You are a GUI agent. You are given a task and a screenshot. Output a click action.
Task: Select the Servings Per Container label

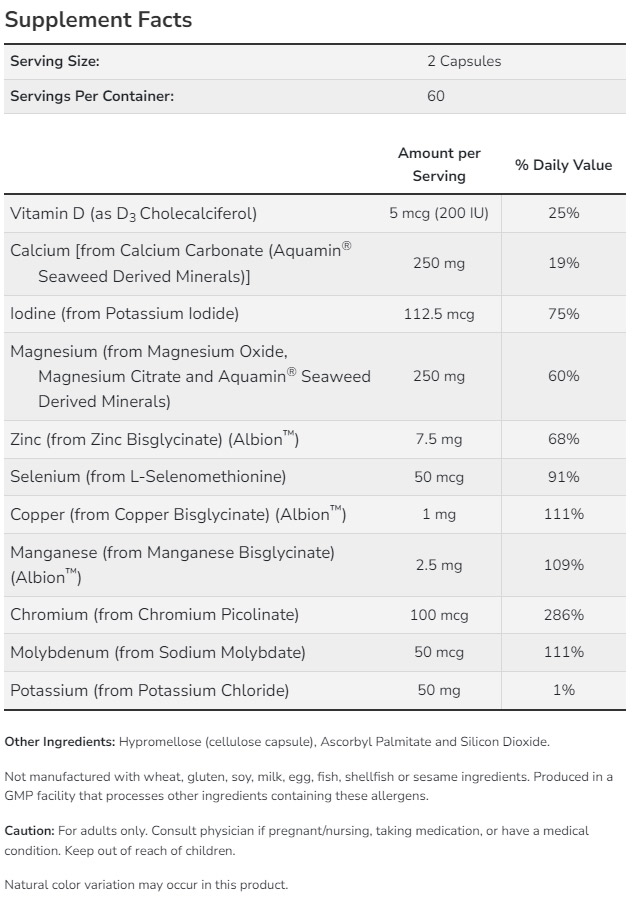click(92, 96)
